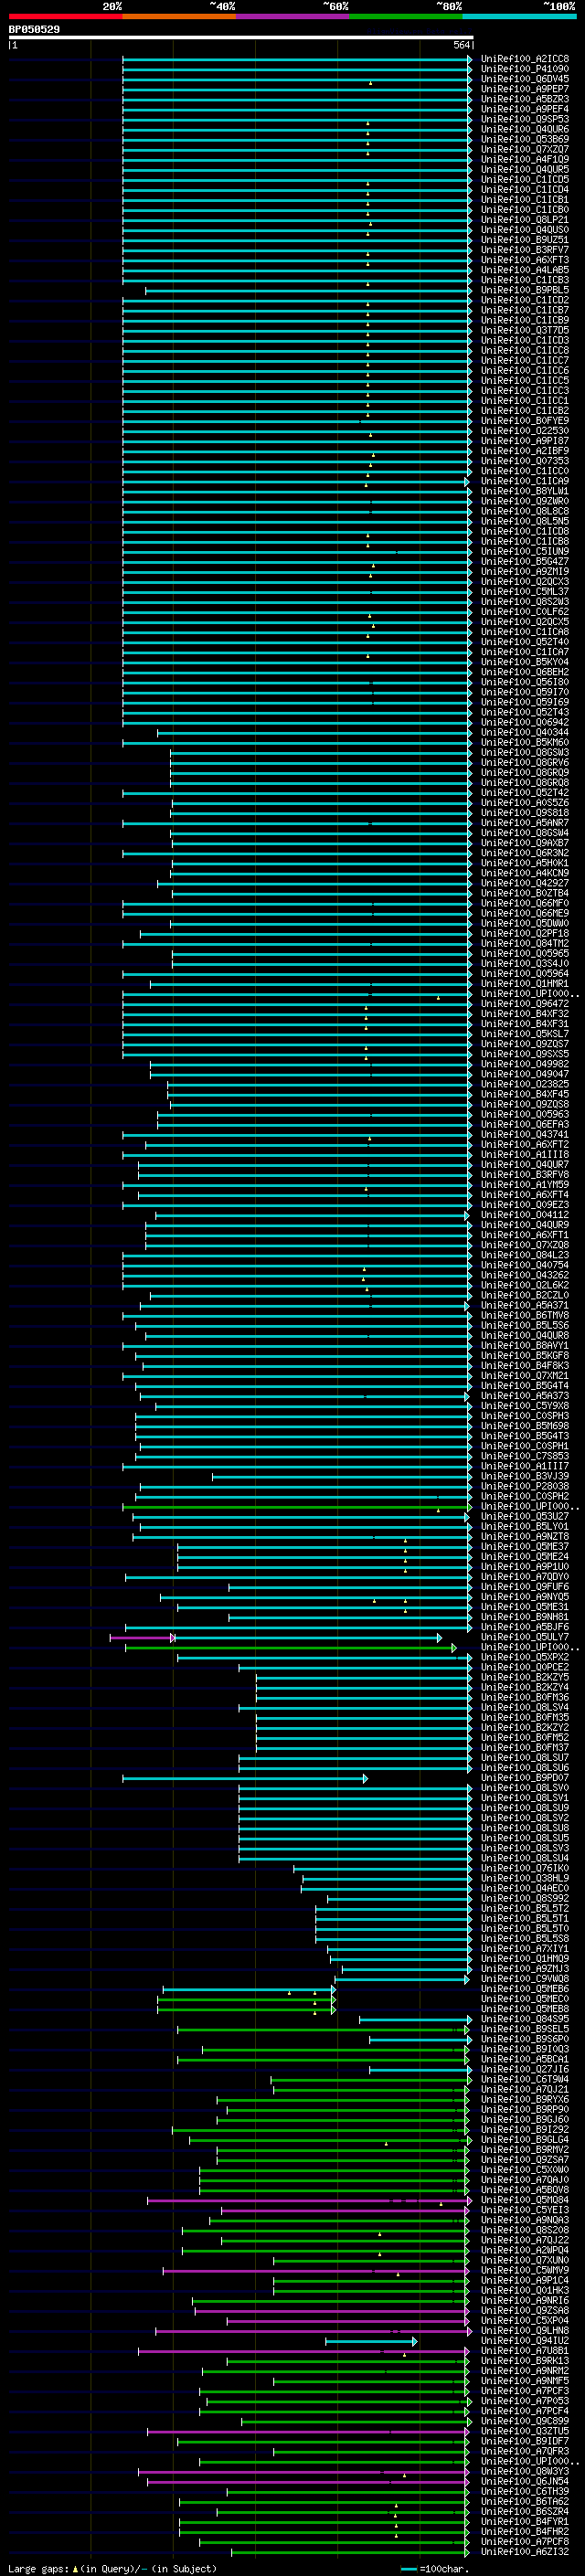The image size is (585, 2576).
Task: Click label UniRef100_A4F1Q9
Action: click(525, 160)
